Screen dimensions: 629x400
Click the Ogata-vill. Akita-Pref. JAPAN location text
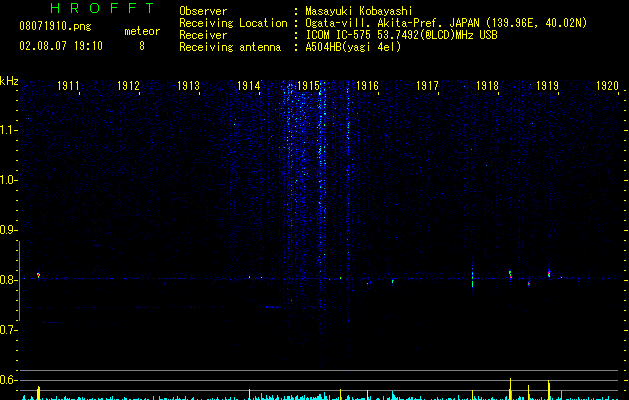click(446, 23)
